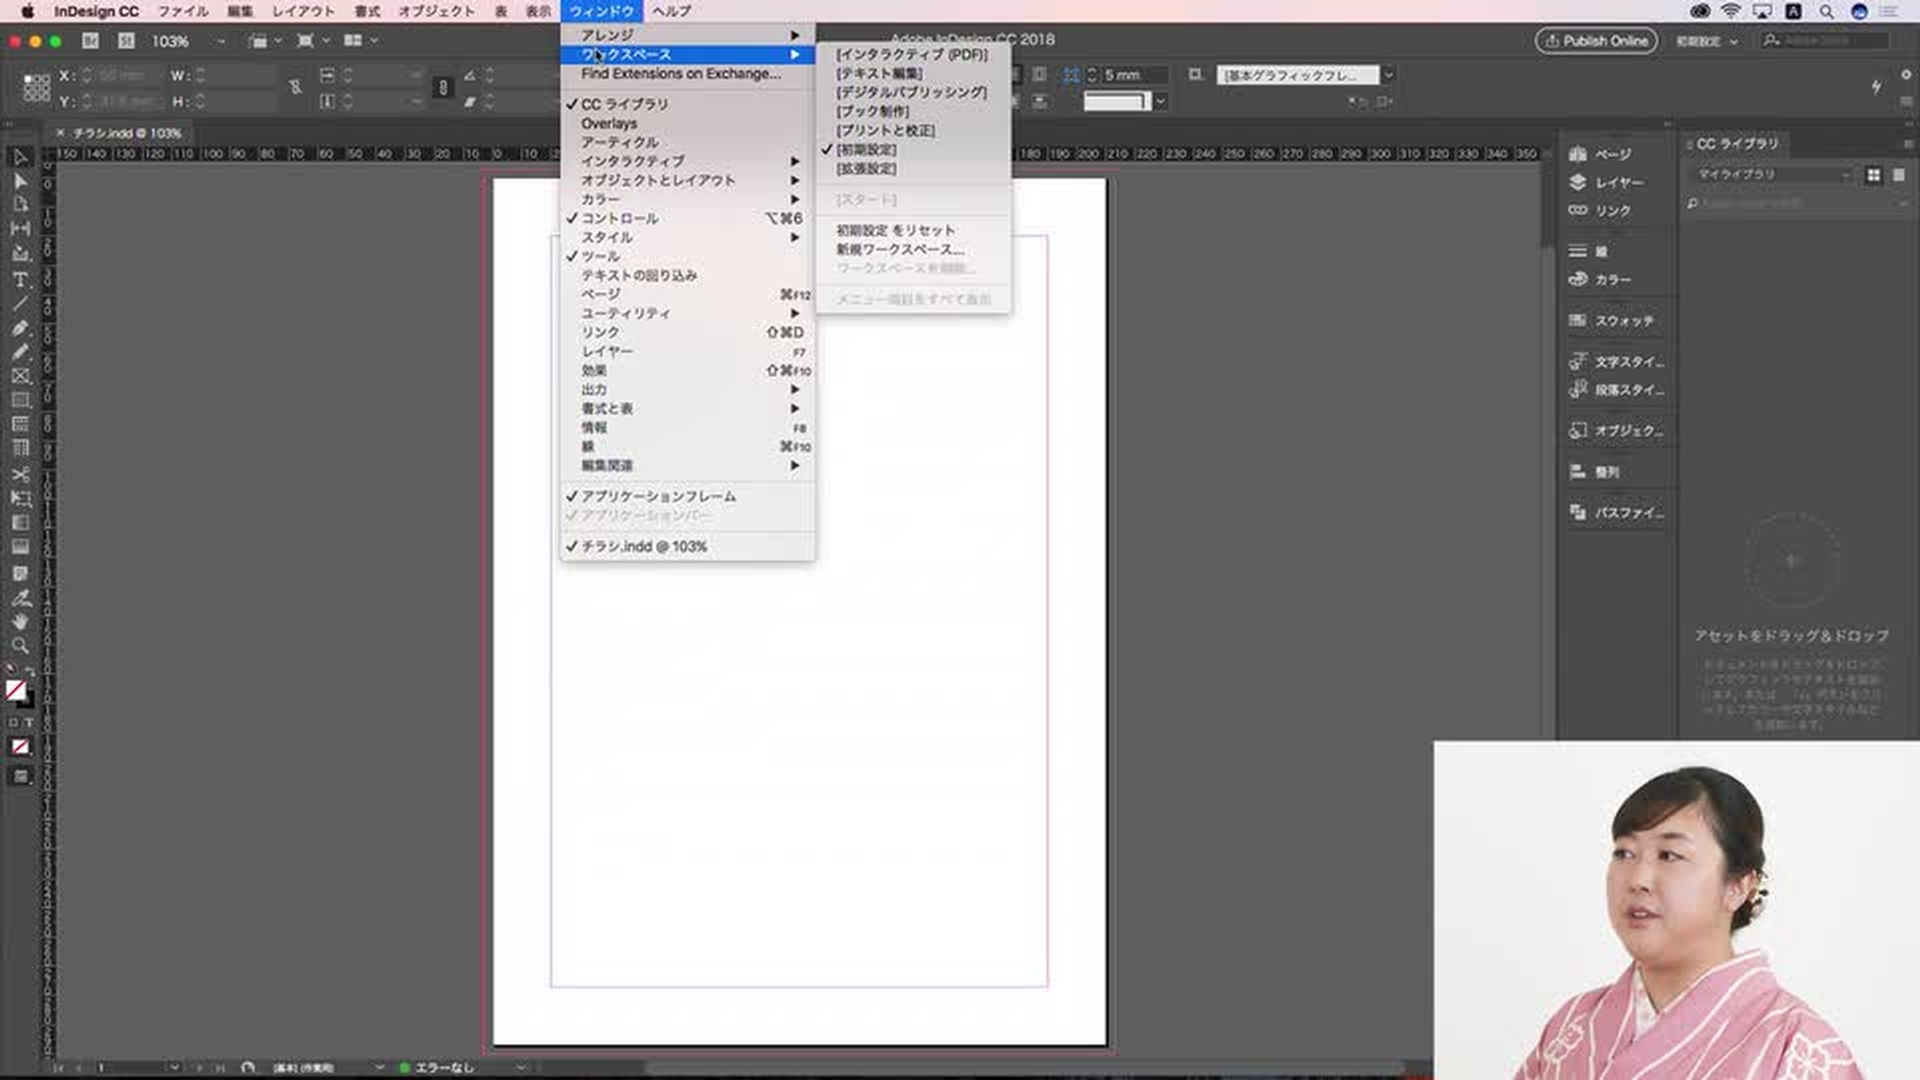Click the Publish Online button

coord(1596,41)
